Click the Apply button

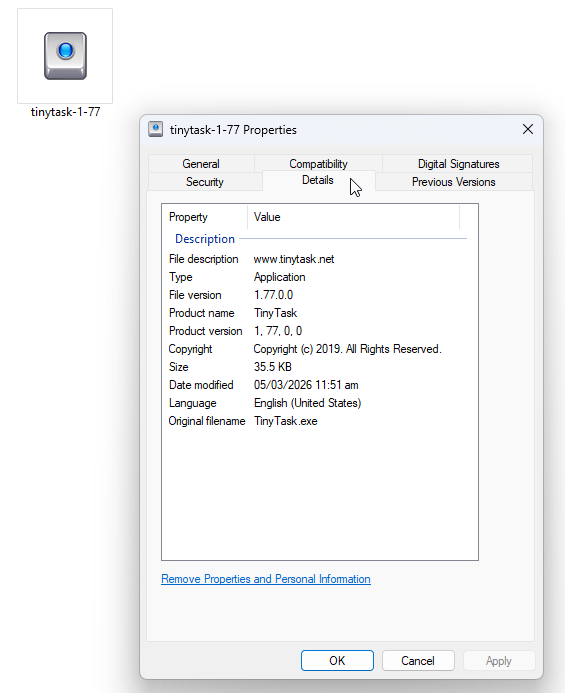tap(499, 661)
